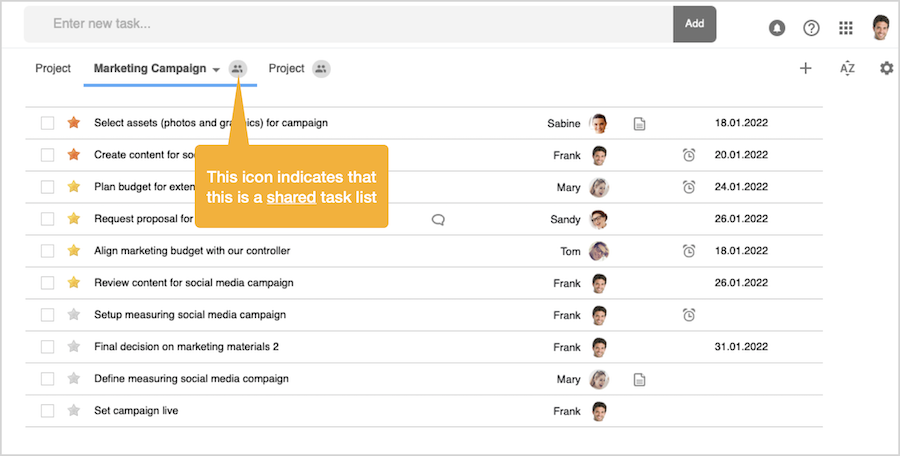900x456 pixels.
Task: Click reminder alarm icon for Plan budget task
Action: click(x=689, y=187)
